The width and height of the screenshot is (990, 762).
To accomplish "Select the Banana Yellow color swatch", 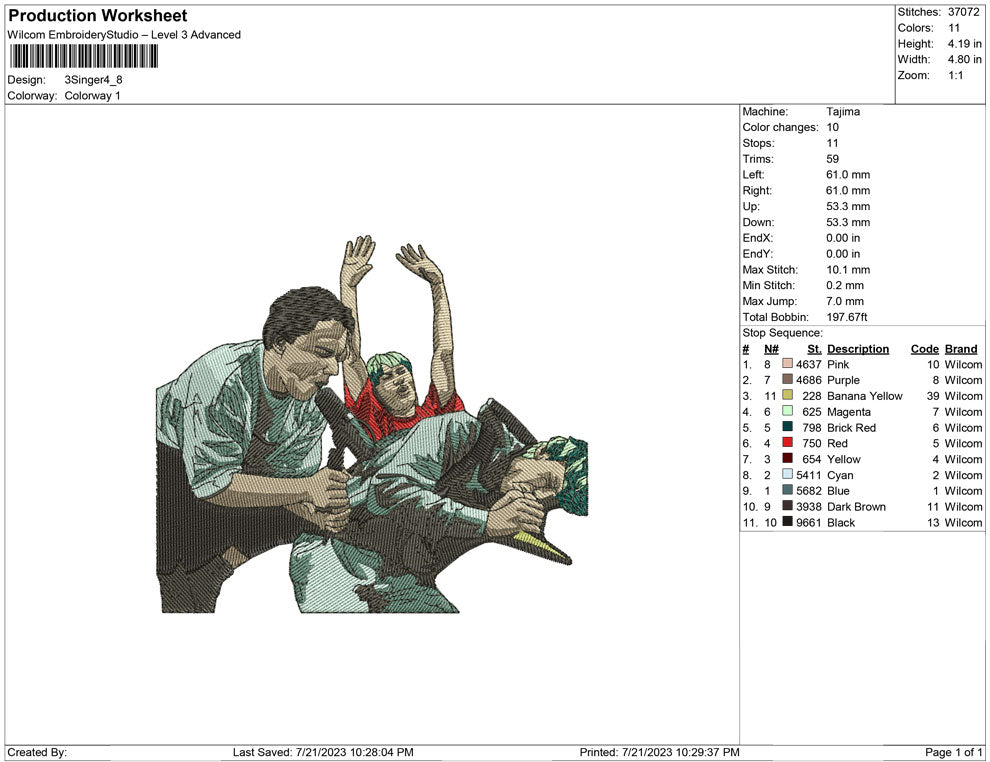I will click(787, 395).
